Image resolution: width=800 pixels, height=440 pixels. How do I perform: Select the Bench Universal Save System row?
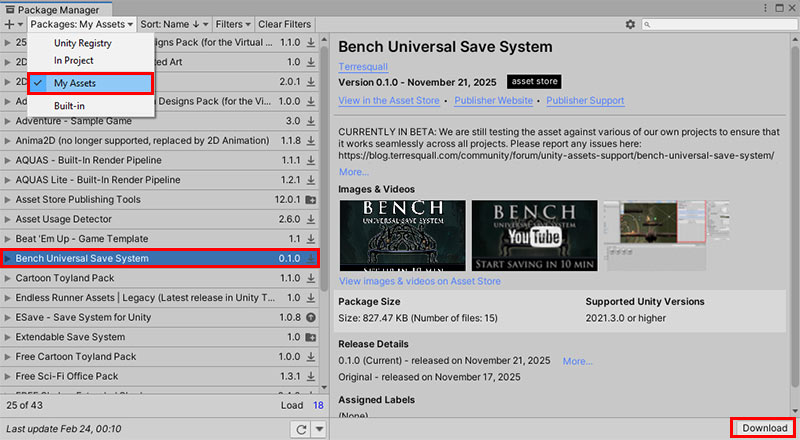click(160, 258)
